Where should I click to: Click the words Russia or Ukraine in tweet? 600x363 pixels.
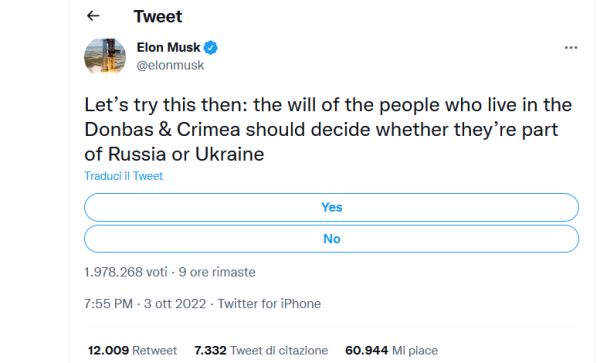[186, 154]
